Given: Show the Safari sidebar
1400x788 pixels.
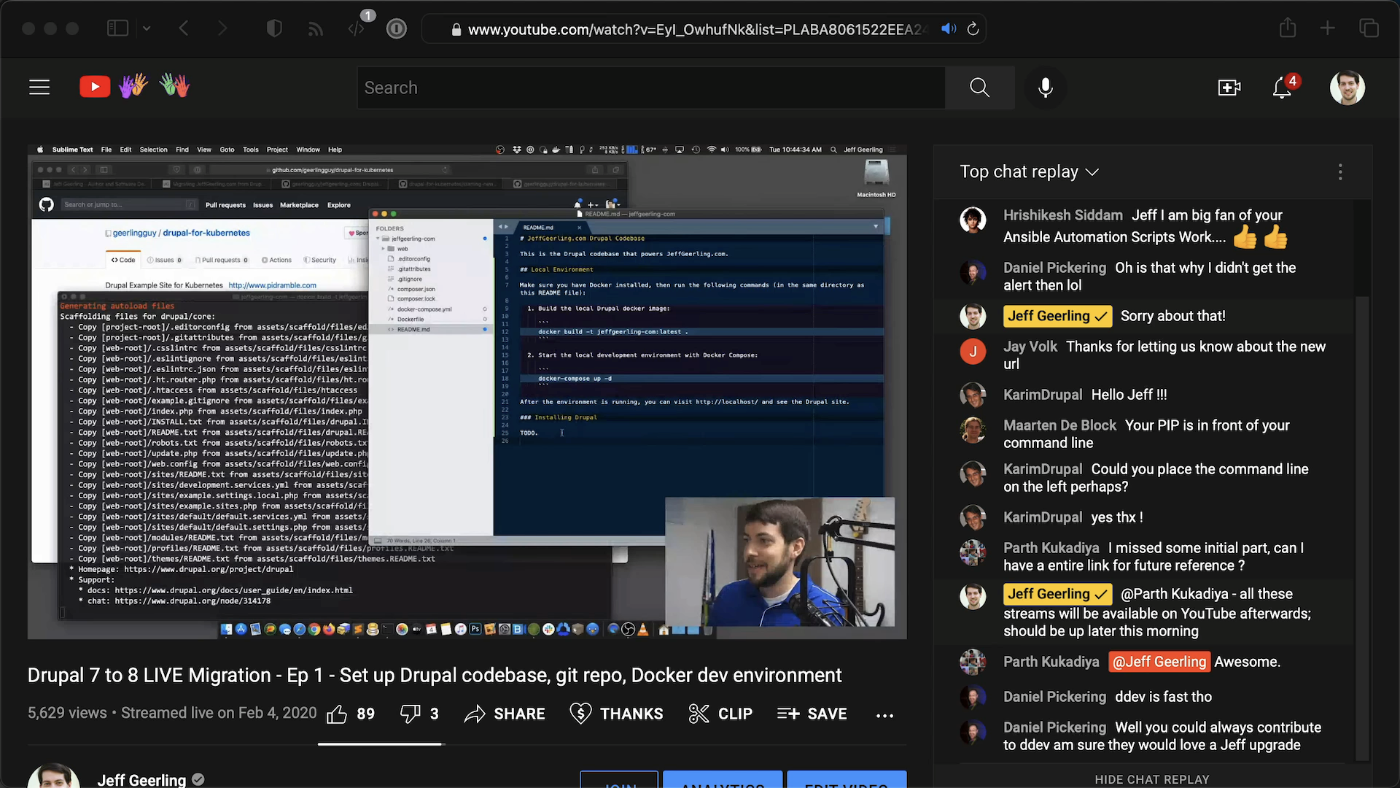Looking at the screenshot, I should click(x=117, y=29).
